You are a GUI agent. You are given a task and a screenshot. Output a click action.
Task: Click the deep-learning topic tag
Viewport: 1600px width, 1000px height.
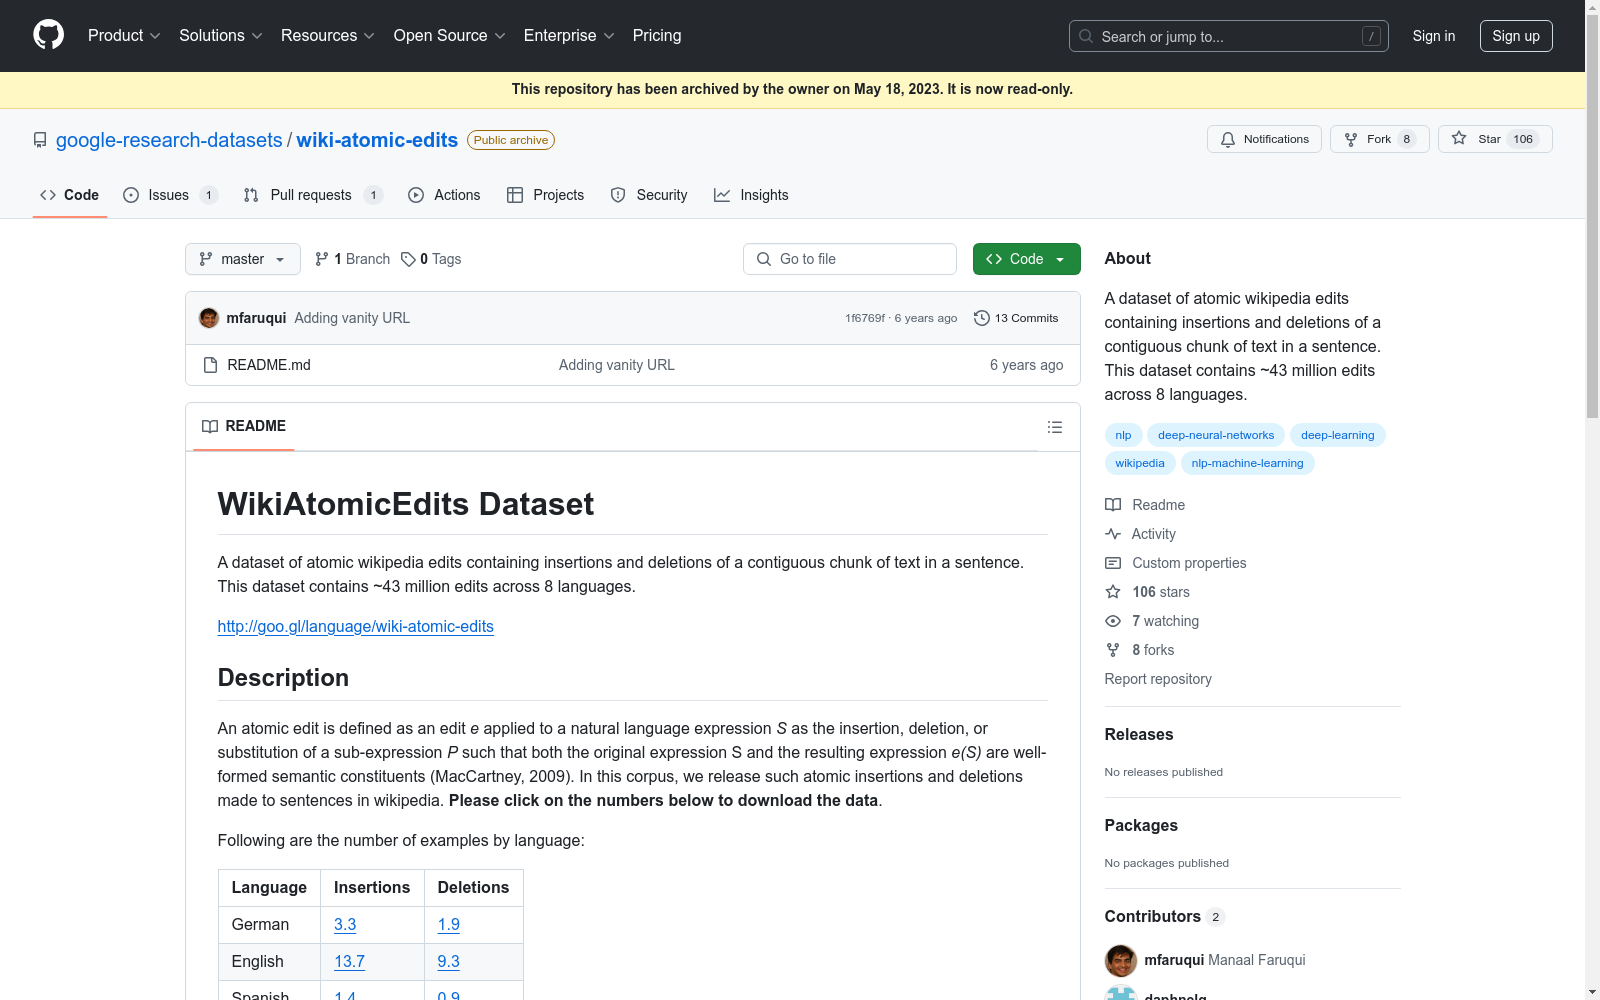tap(1338, 435)
